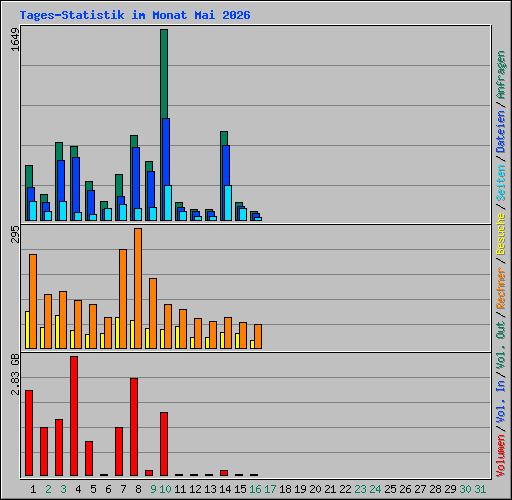Click the day 16 axis label
Image resolution: width=512 pixels, height=500 pixels.
click(x=255, y=489)
